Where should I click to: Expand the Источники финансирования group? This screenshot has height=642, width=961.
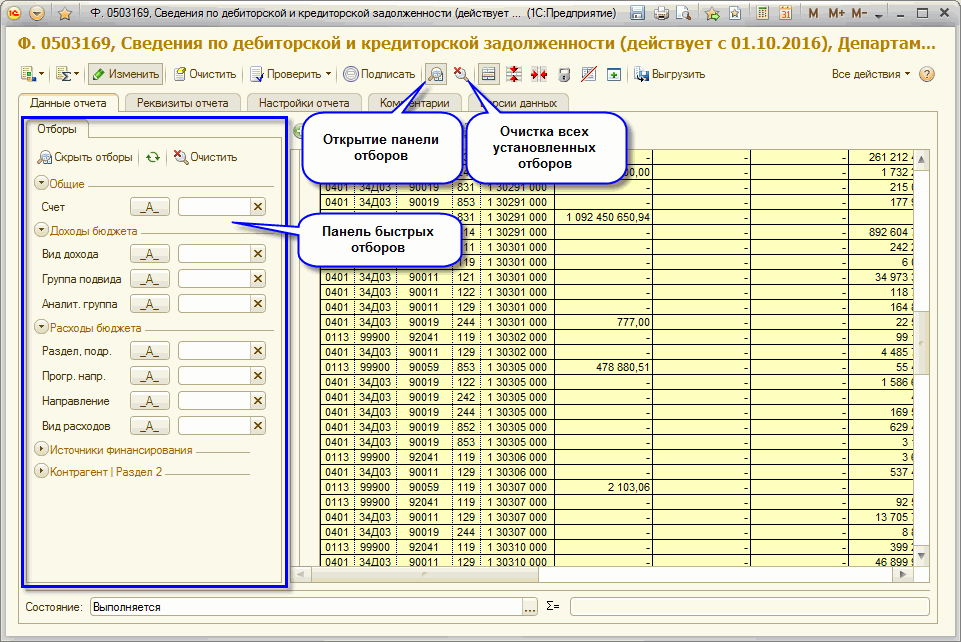[x=41, y=450]
